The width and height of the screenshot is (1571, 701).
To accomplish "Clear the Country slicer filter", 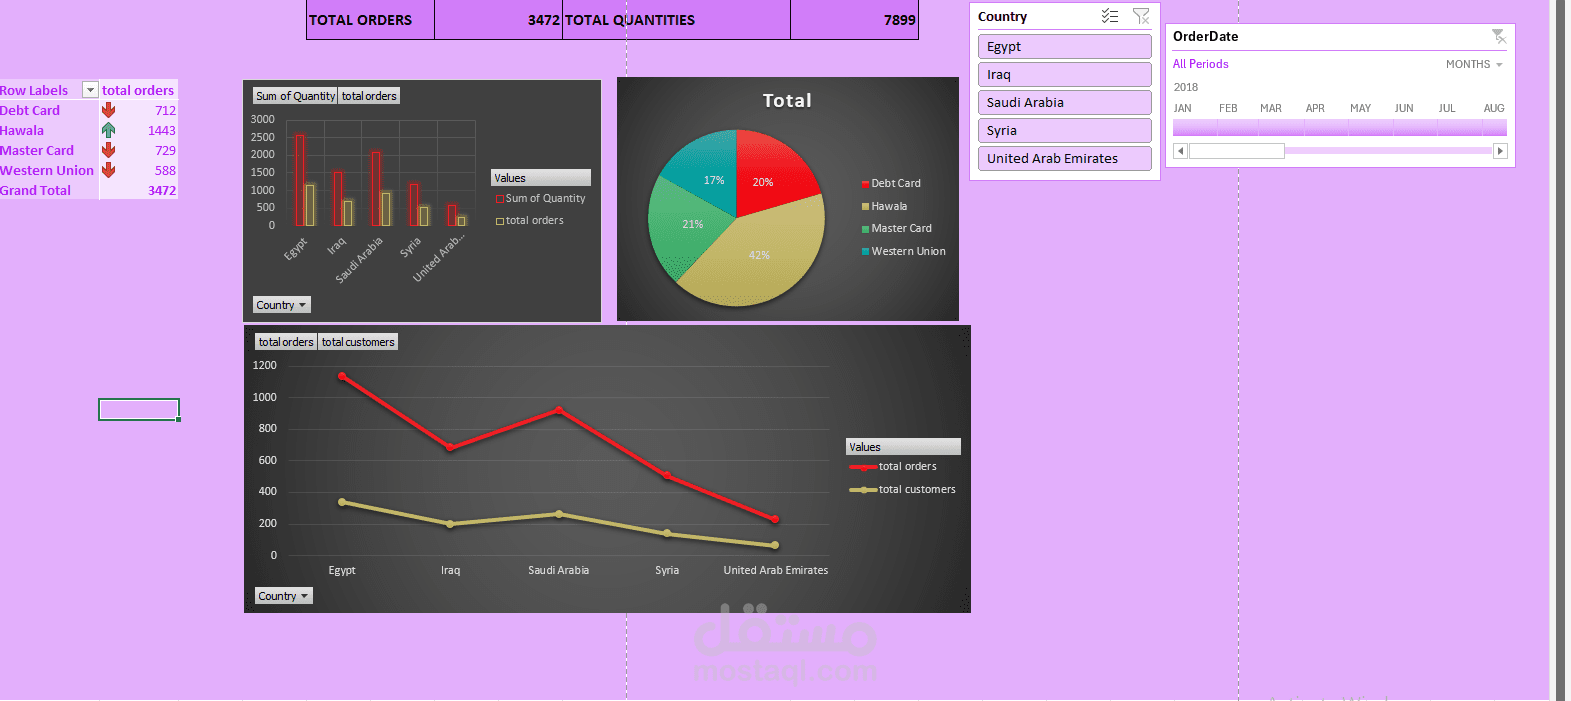I will pyautogui.click(x=1141, y=16).
